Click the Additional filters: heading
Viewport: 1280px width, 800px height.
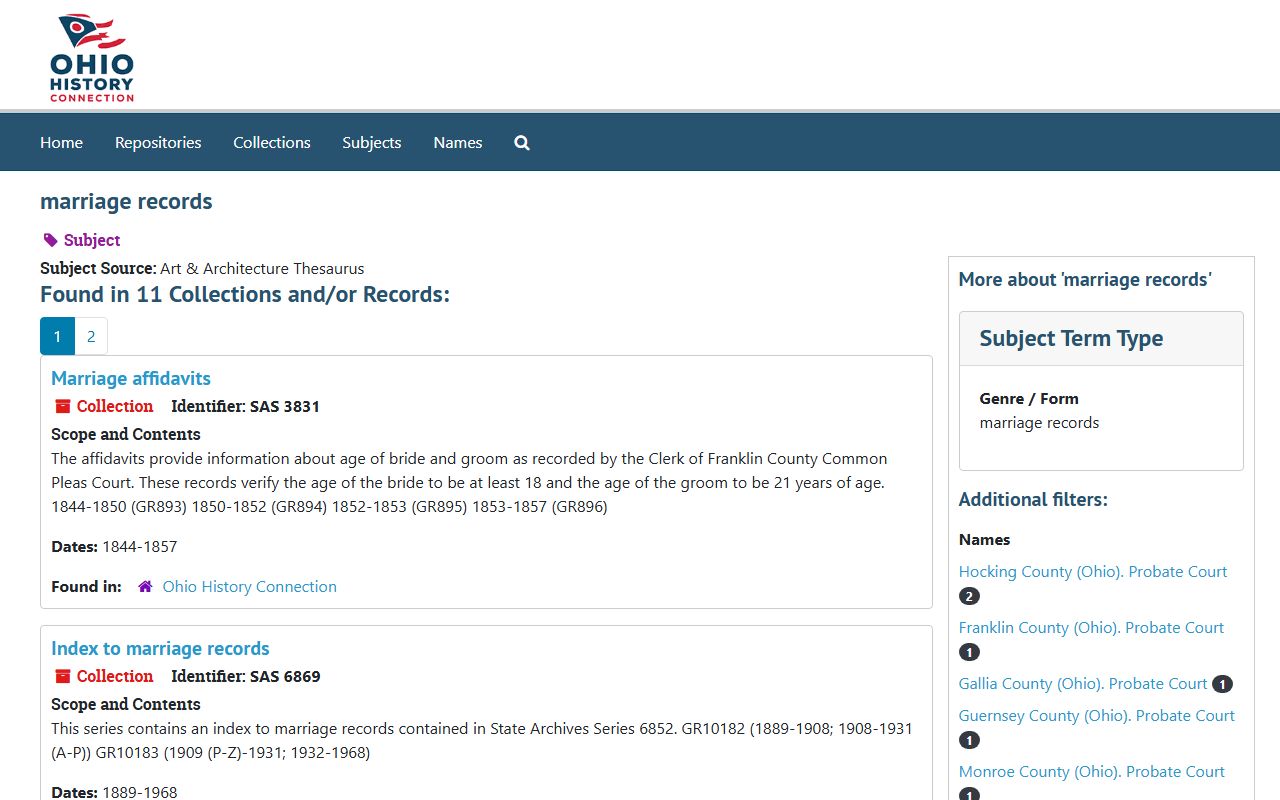click(x=1033, y=499)
